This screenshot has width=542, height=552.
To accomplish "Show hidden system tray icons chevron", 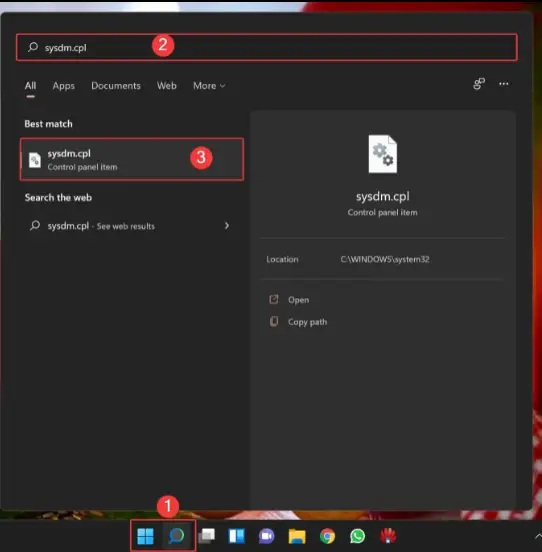I will pos(538,536).
